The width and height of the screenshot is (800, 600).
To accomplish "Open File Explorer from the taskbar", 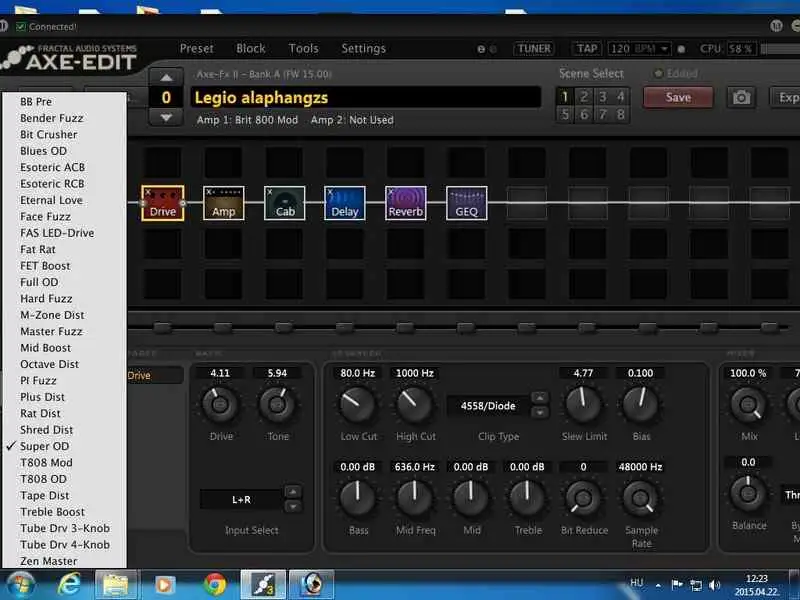I will click(x=116, y=584).
